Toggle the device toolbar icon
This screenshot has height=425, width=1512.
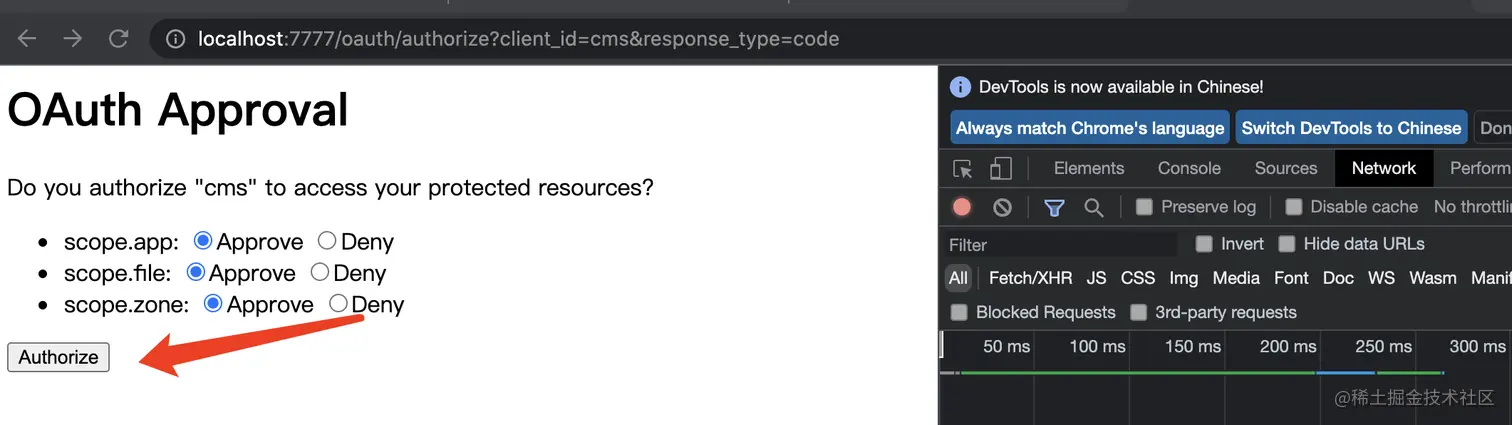1001,168
